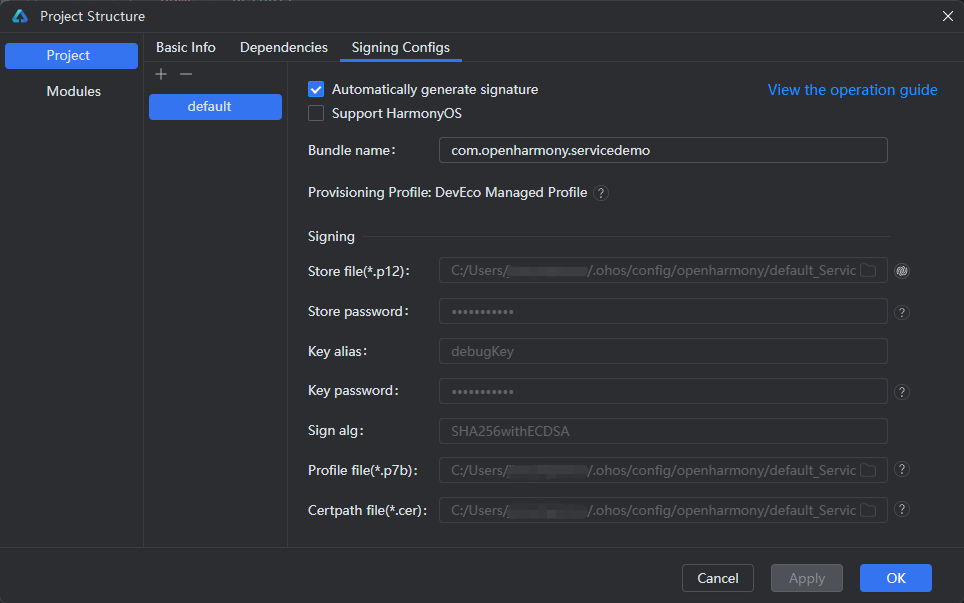Click the Store password field

tap(663, 311)
